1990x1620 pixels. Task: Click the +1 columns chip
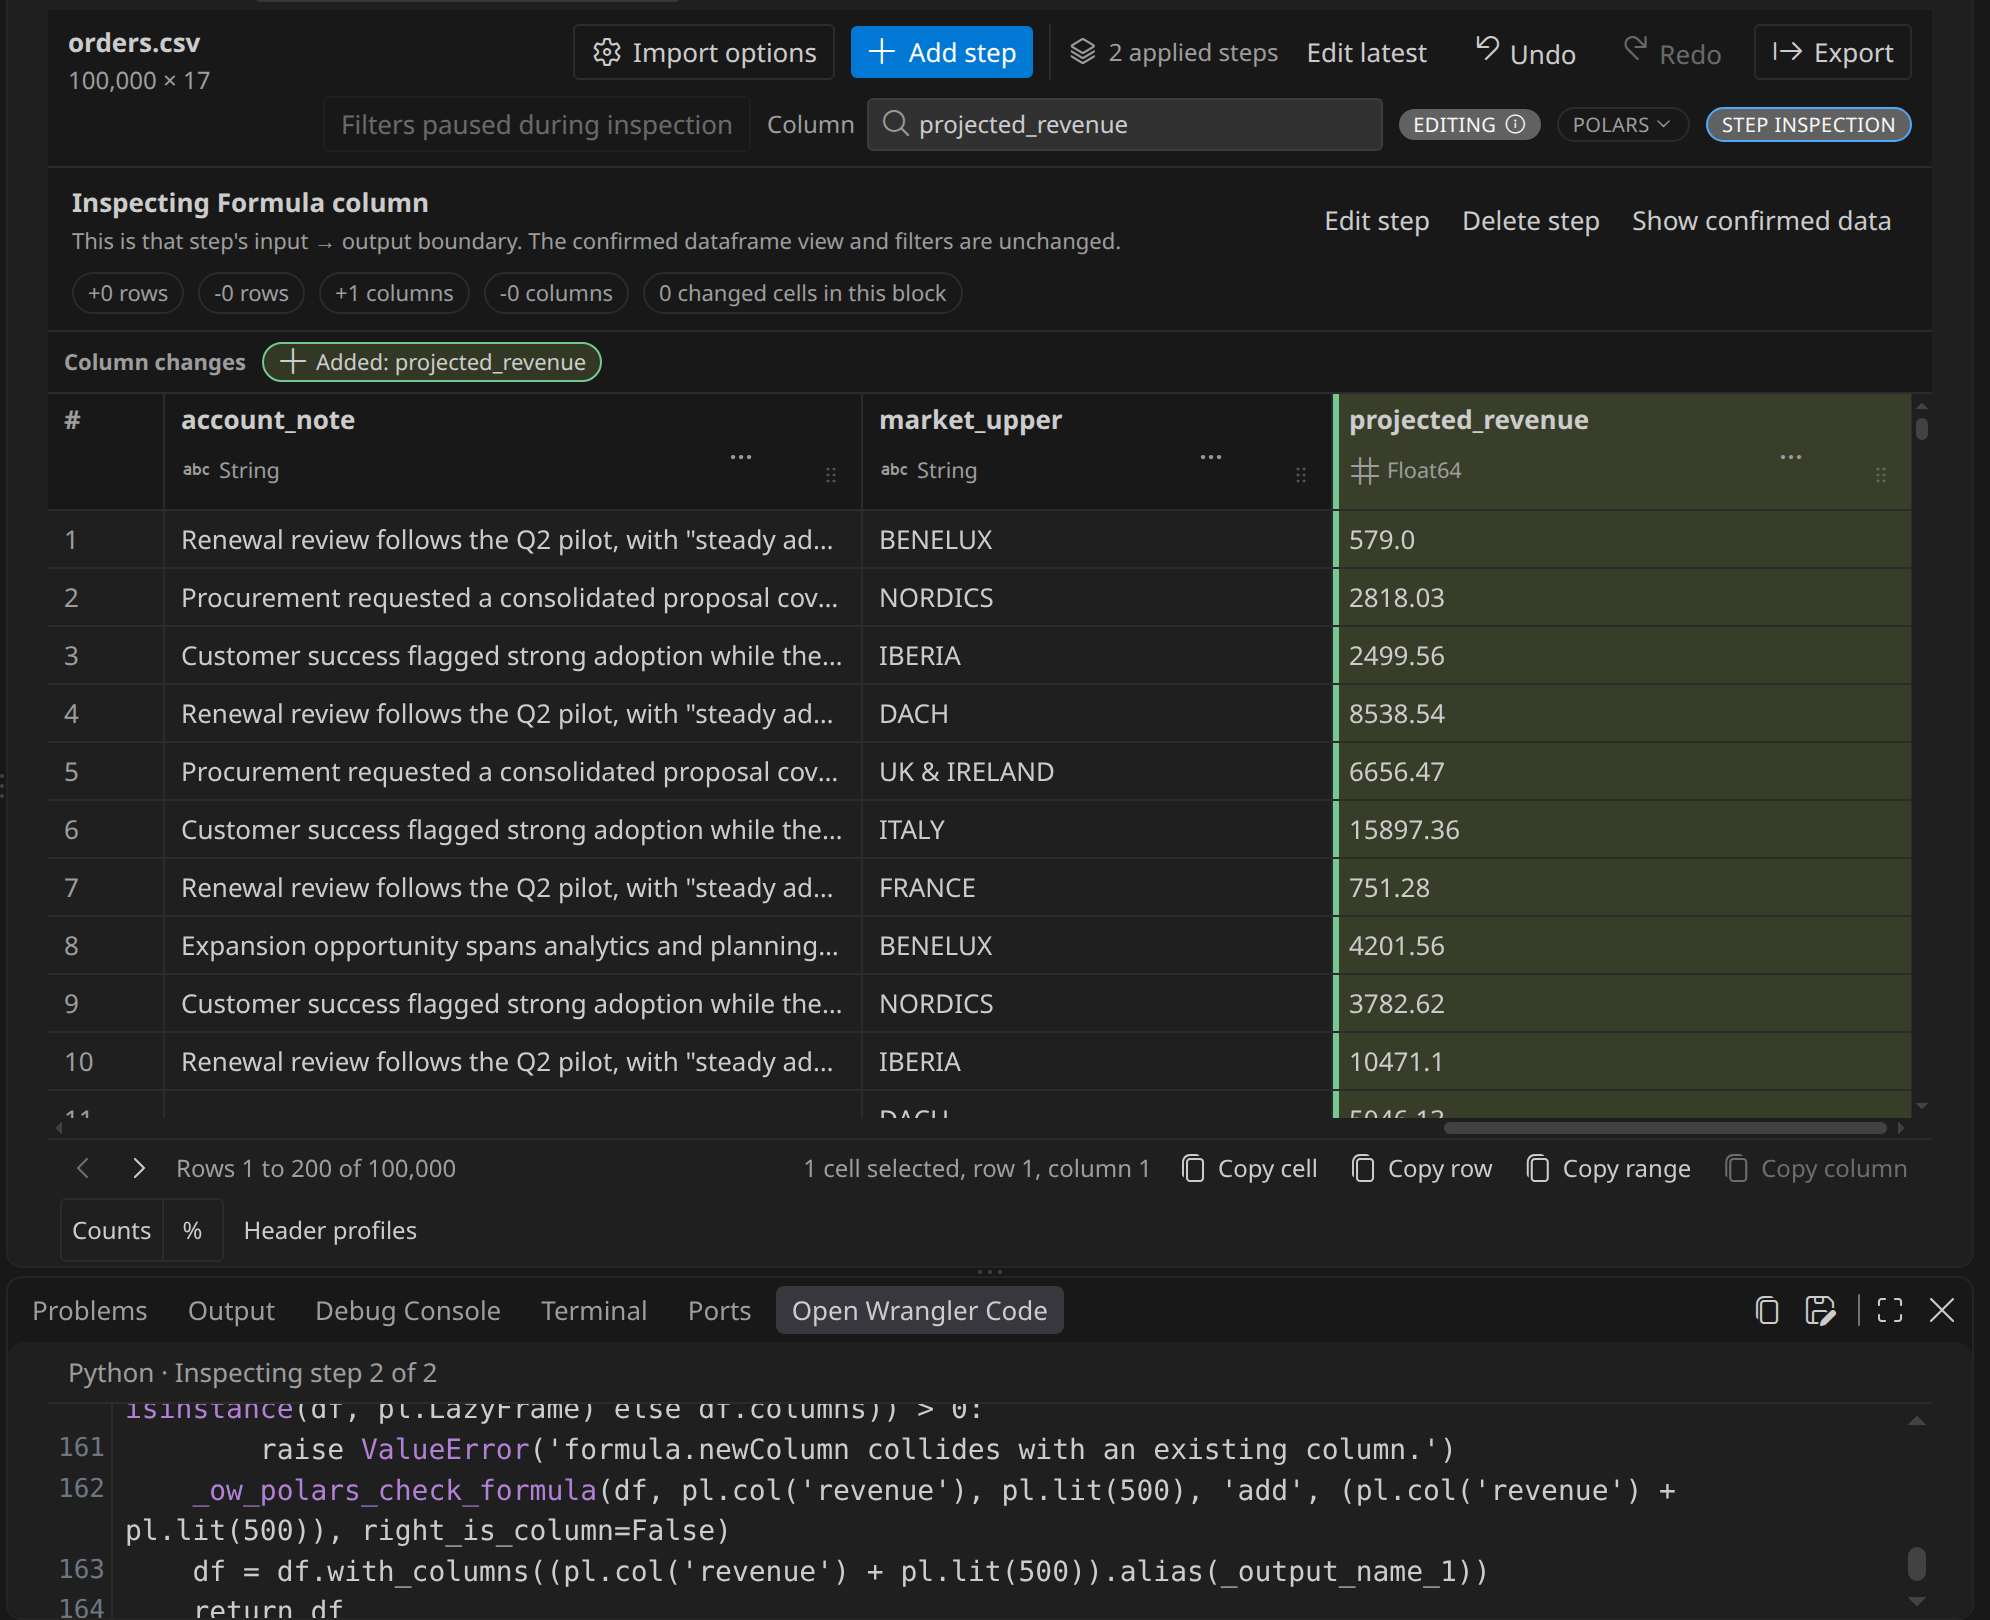[394, 293]
